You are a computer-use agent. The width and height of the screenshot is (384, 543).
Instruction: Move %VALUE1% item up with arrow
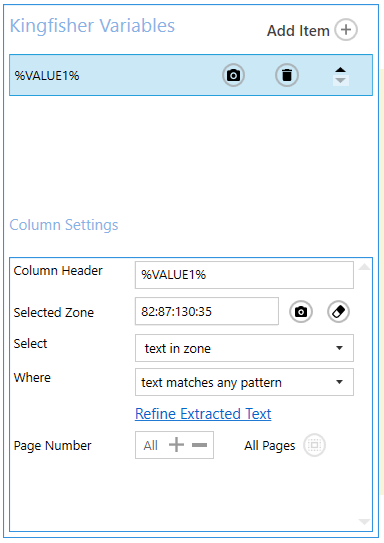(341, 70)
